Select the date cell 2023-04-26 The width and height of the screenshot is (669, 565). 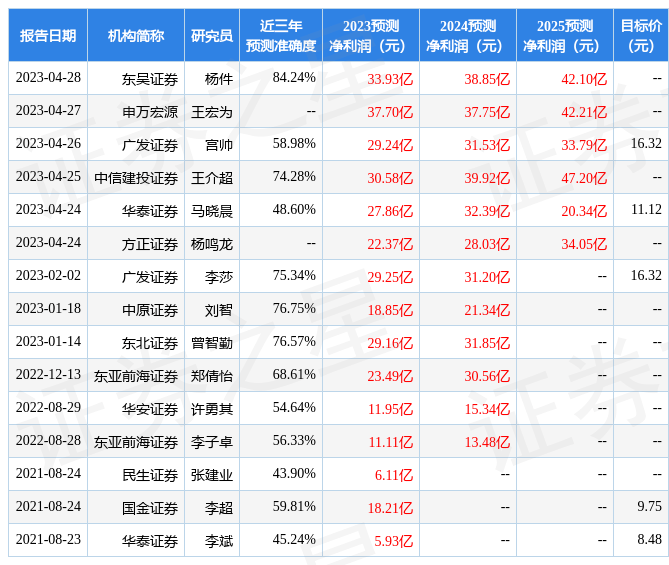48,143
